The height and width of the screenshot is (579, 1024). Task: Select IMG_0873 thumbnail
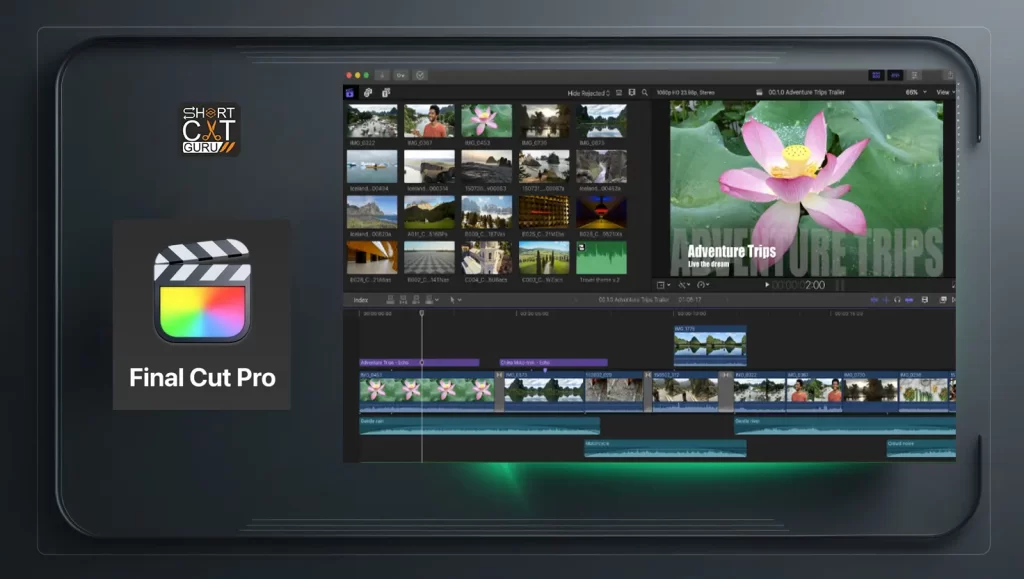(601, 121)
